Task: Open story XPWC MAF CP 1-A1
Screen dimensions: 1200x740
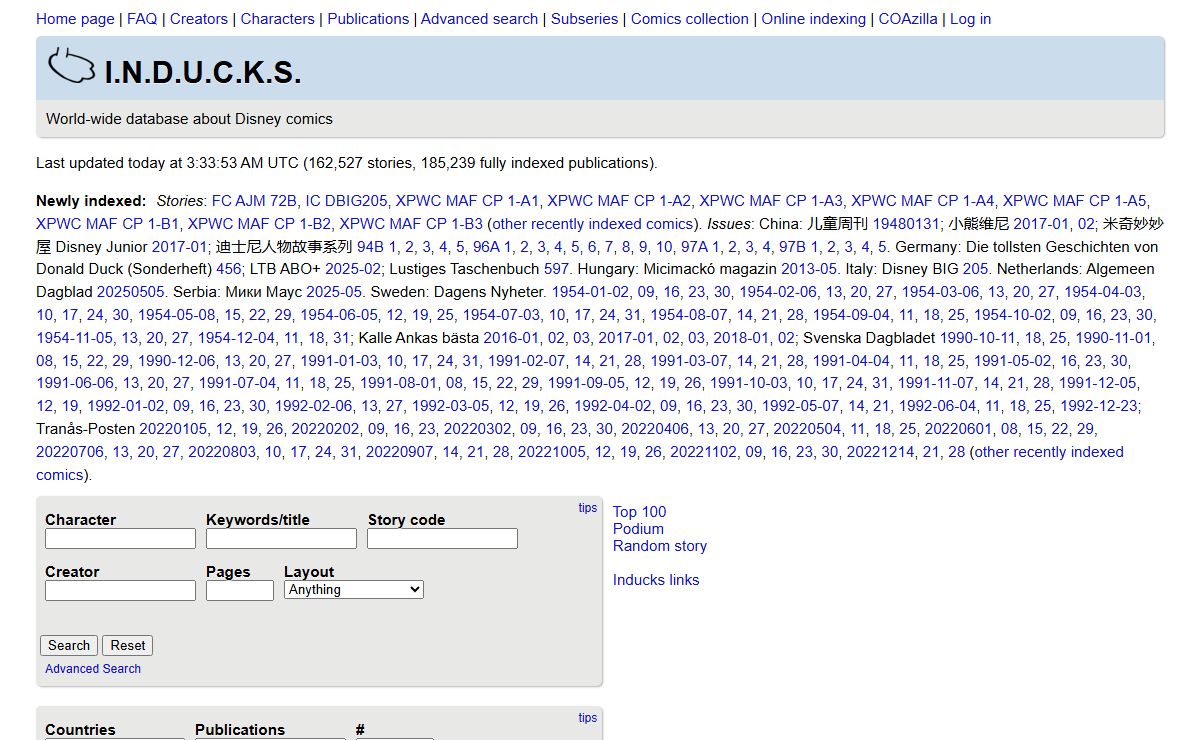Action: [467, 200]
